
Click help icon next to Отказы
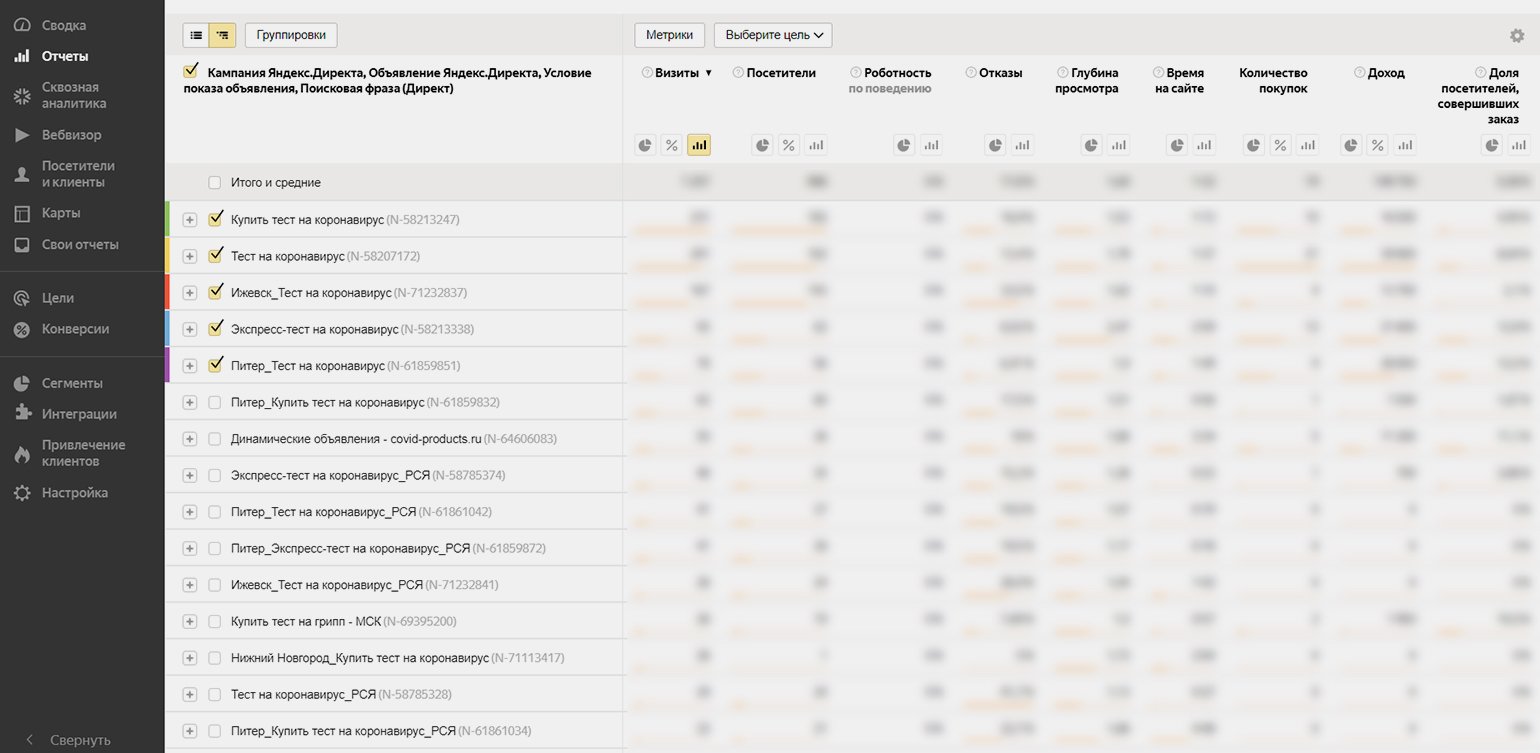coord(971,73)
